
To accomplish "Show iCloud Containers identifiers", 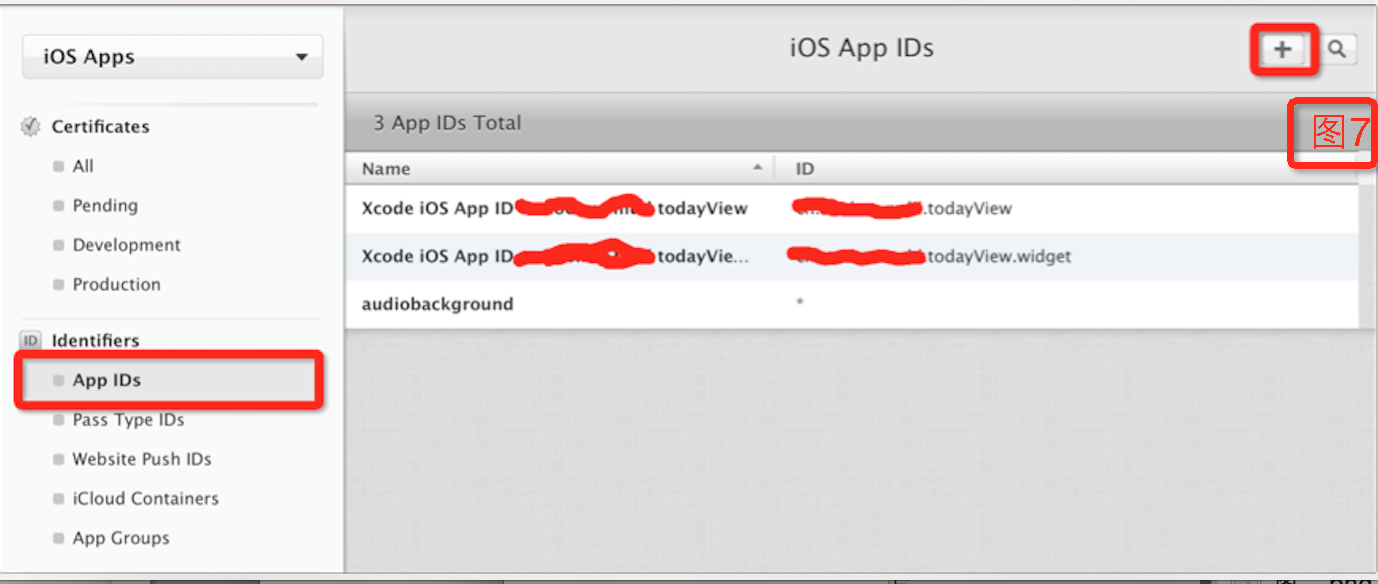I will tap(145, 498).
